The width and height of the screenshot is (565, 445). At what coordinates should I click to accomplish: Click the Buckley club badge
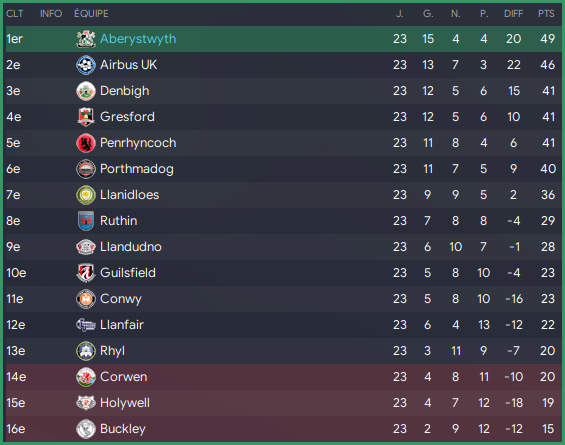tap(86, 429)
